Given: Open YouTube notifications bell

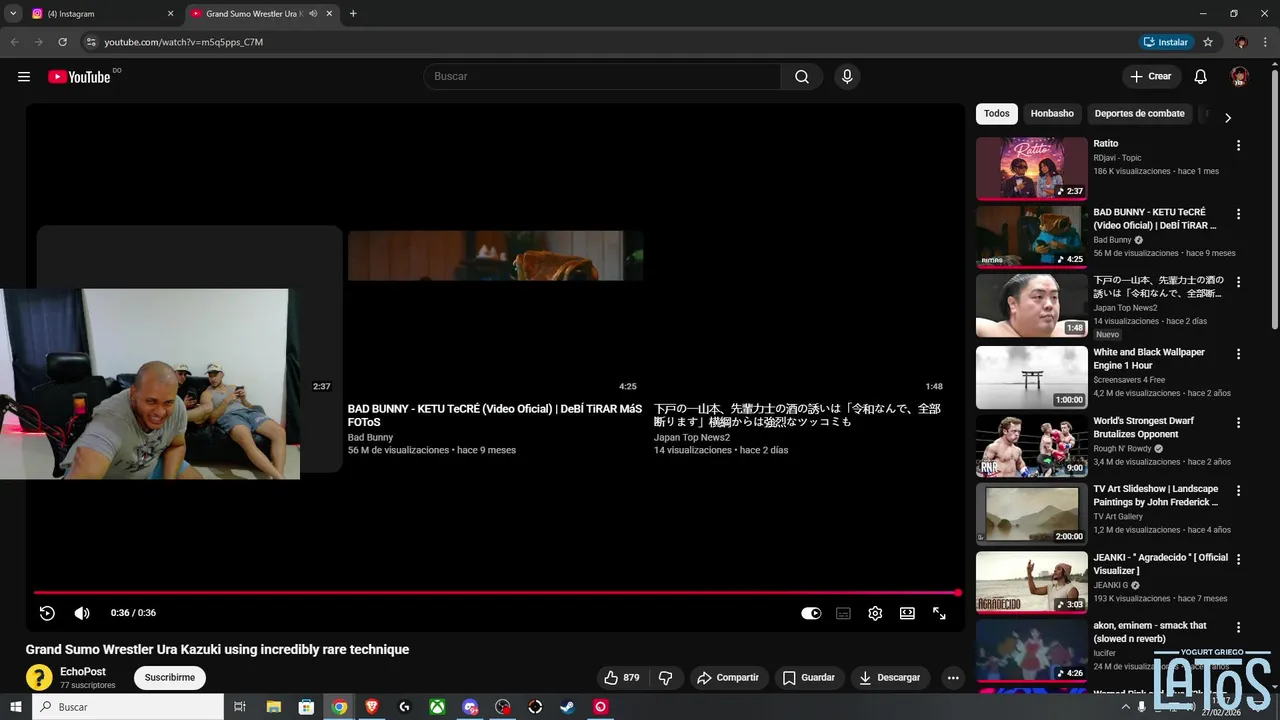Looking at the screenshot, I should tap(1201, 77).
